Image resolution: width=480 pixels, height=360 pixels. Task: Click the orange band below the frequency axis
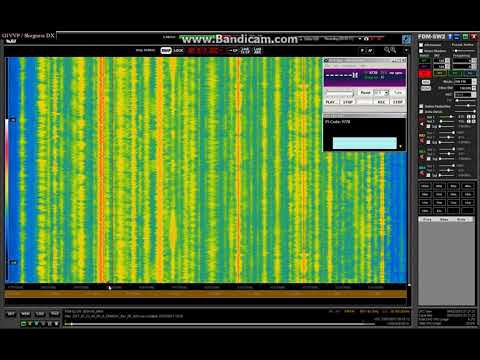206,294
